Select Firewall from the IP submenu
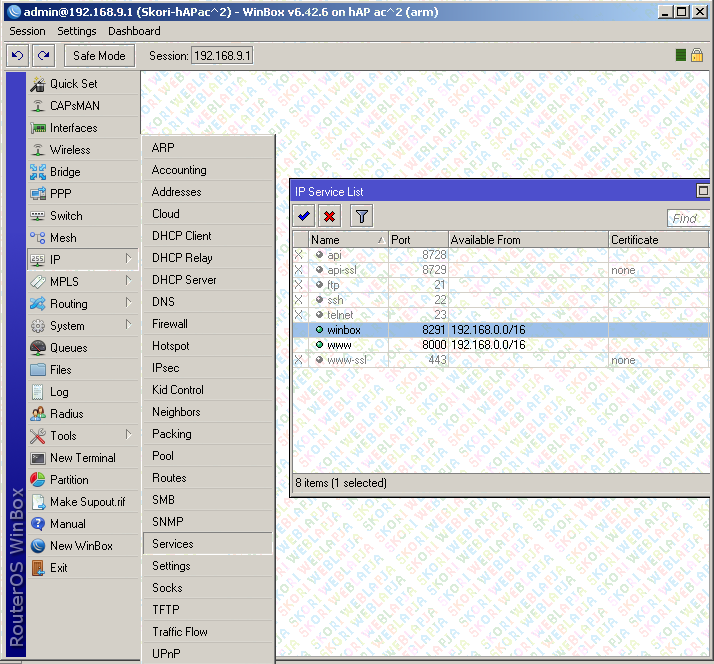The image size is (714, 664). pyautogui.click(x=170, y=324)
